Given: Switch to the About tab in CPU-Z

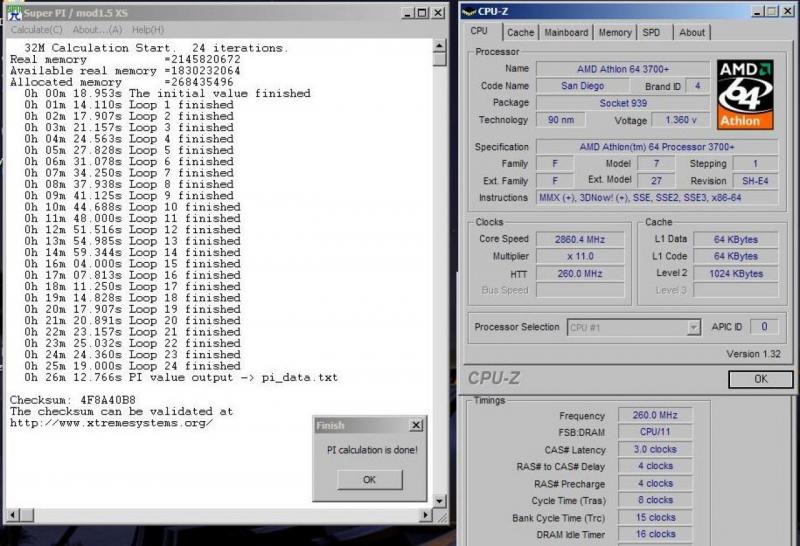Looking at the screenshot, I should (692, 33).
